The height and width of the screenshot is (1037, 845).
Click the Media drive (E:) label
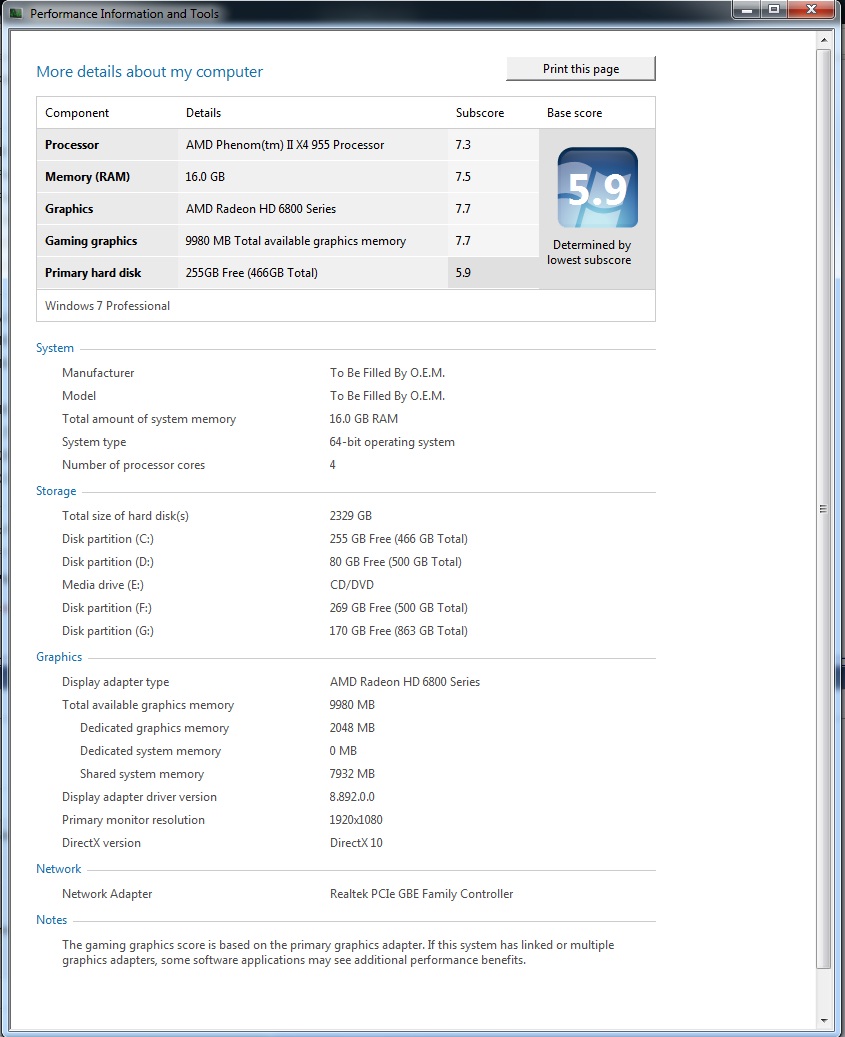tap(102, 585)
